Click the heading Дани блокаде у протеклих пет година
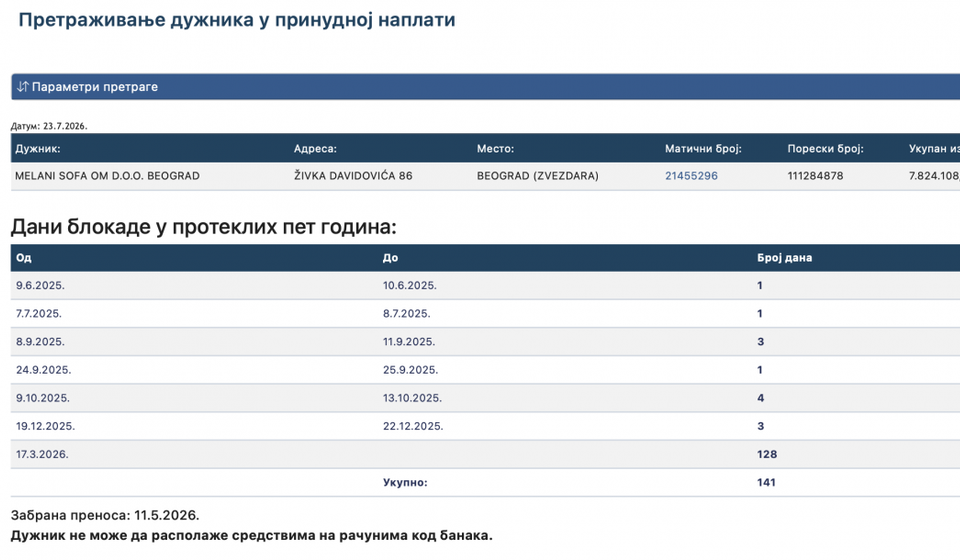The image size is (960, 560). coord(203,227)
